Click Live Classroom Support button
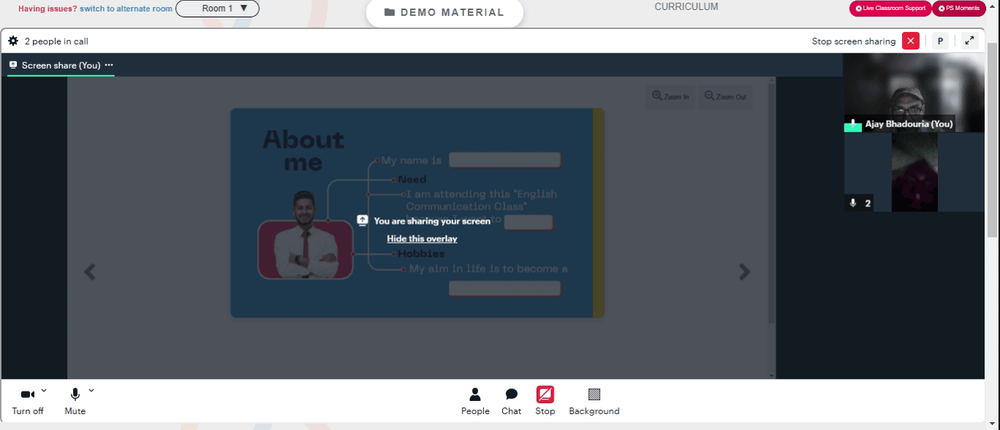 [x=890, y=8]
